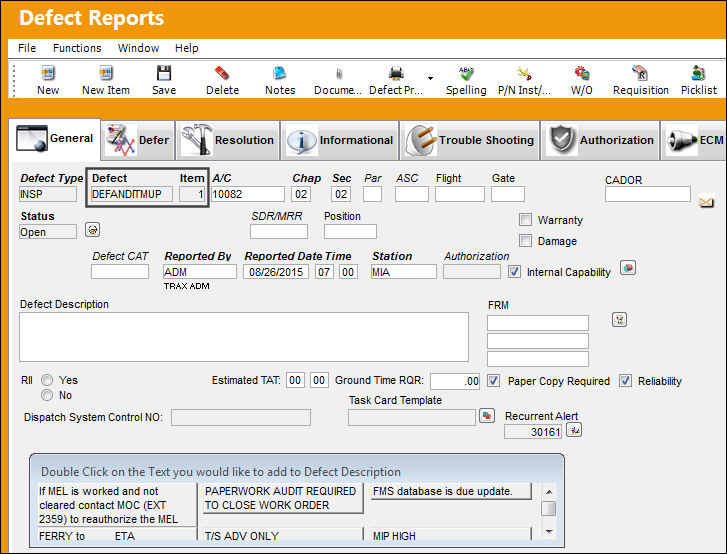Open the Functions menu
The width and height of the screenshot is (727, 554).
[x=77, y=48]
